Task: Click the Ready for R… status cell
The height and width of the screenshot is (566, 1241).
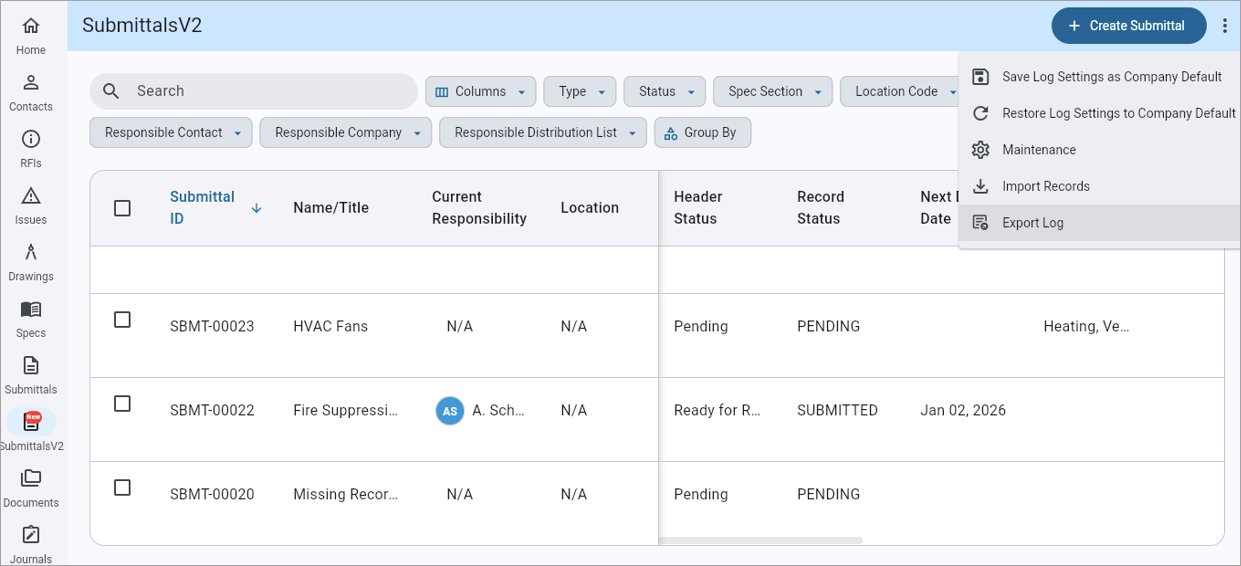Action: pyautogui.click(x=718, y=410)
